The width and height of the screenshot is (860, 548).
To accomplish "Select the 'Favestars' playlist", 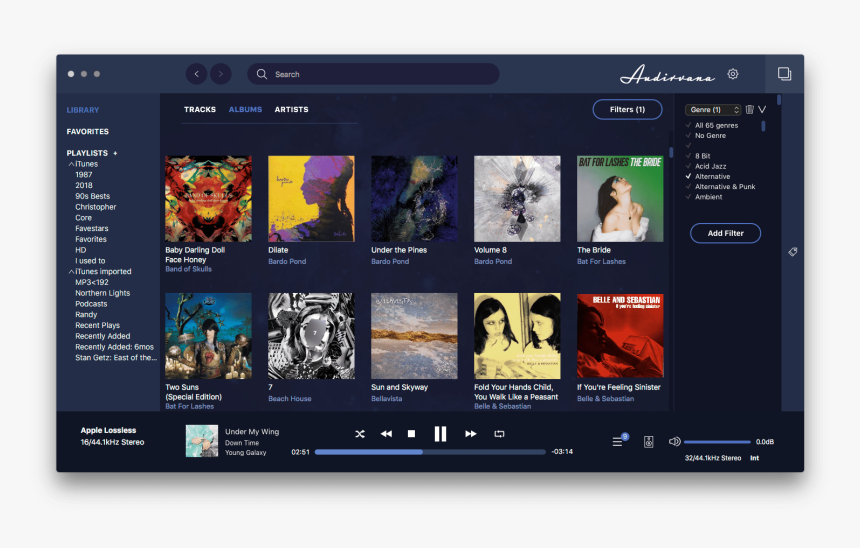I will [x=92, y=229].
